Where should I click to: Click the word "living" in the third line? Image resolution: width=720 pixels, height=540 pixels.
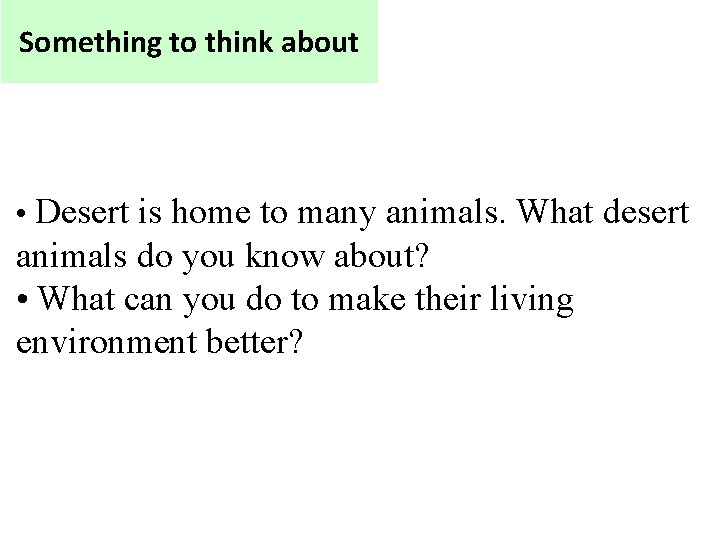point(532,300)
